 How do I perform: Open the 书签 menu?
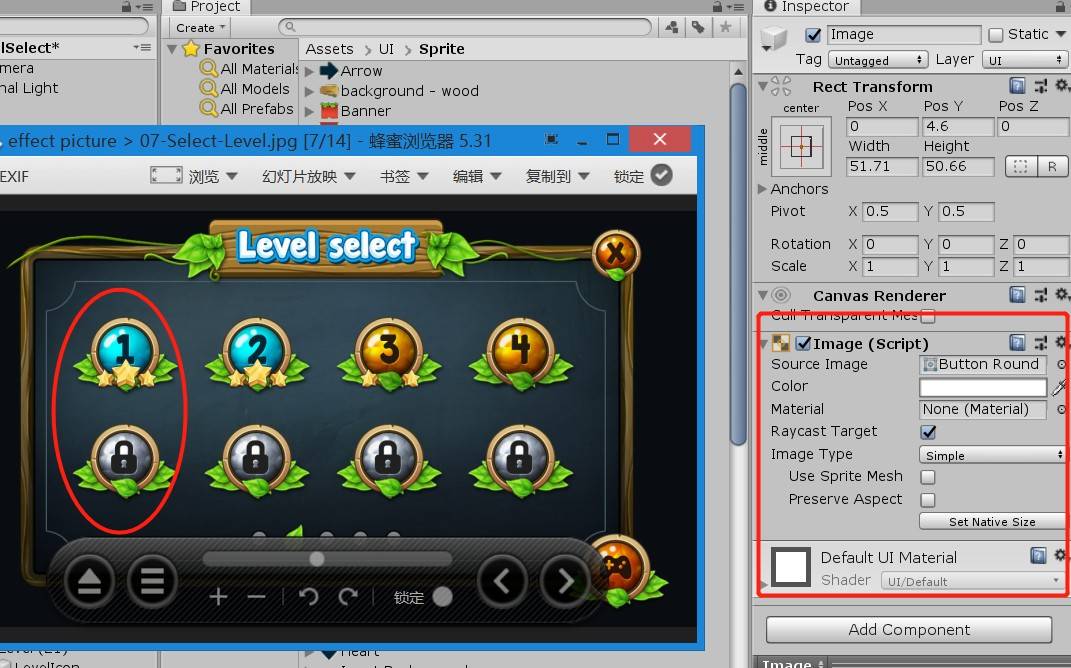click(404, 176)
